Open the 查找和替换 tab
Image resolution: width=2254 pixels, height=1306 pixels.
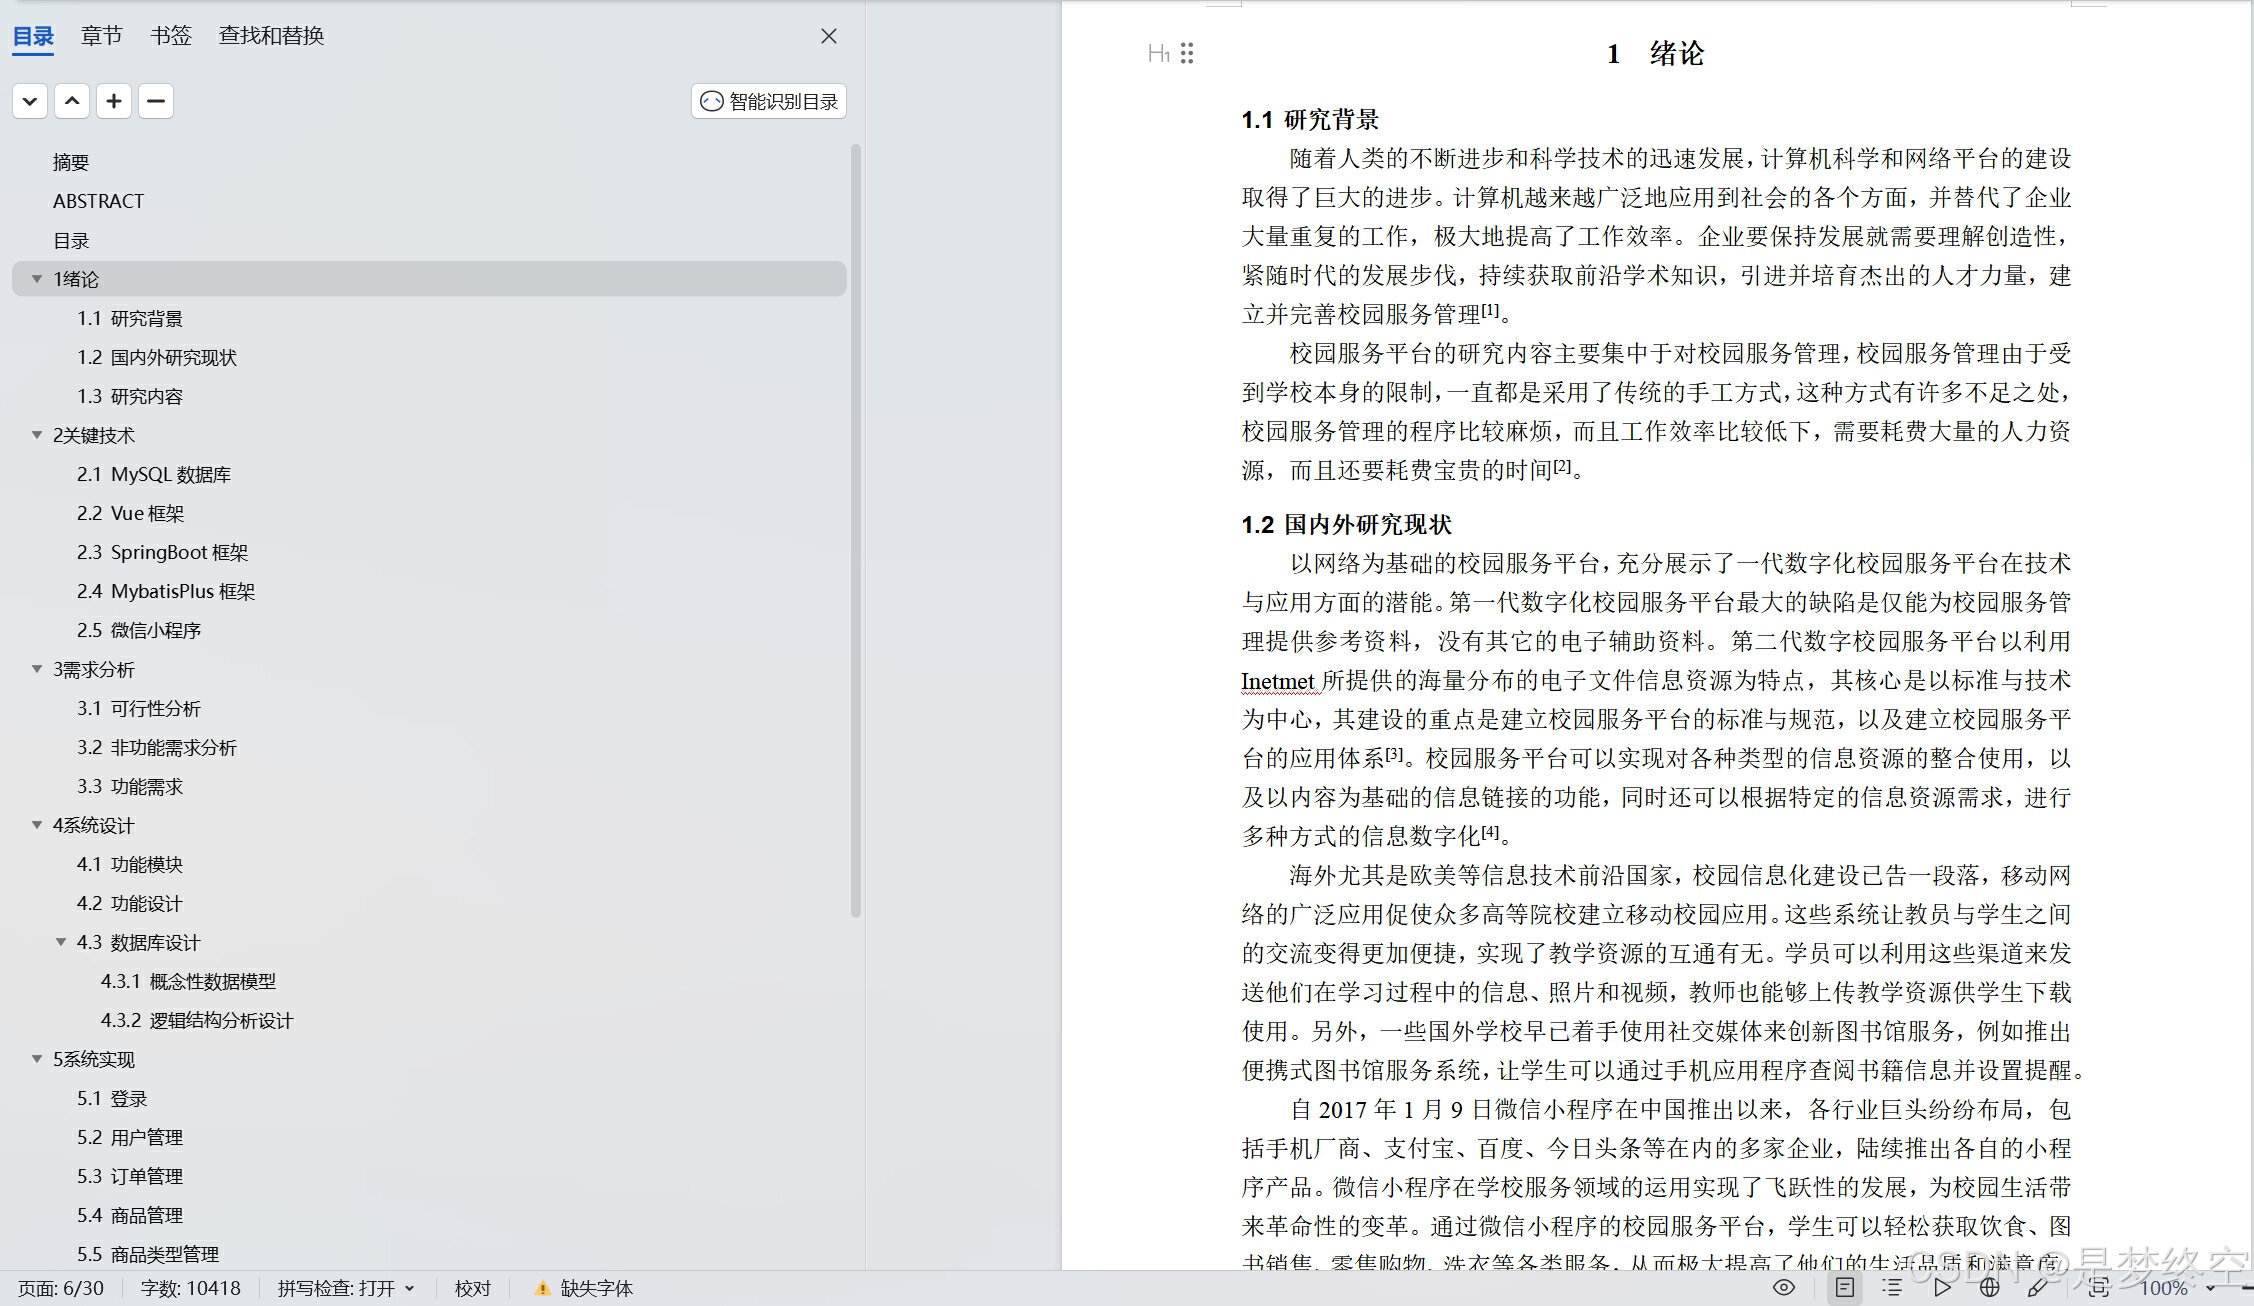271,36
